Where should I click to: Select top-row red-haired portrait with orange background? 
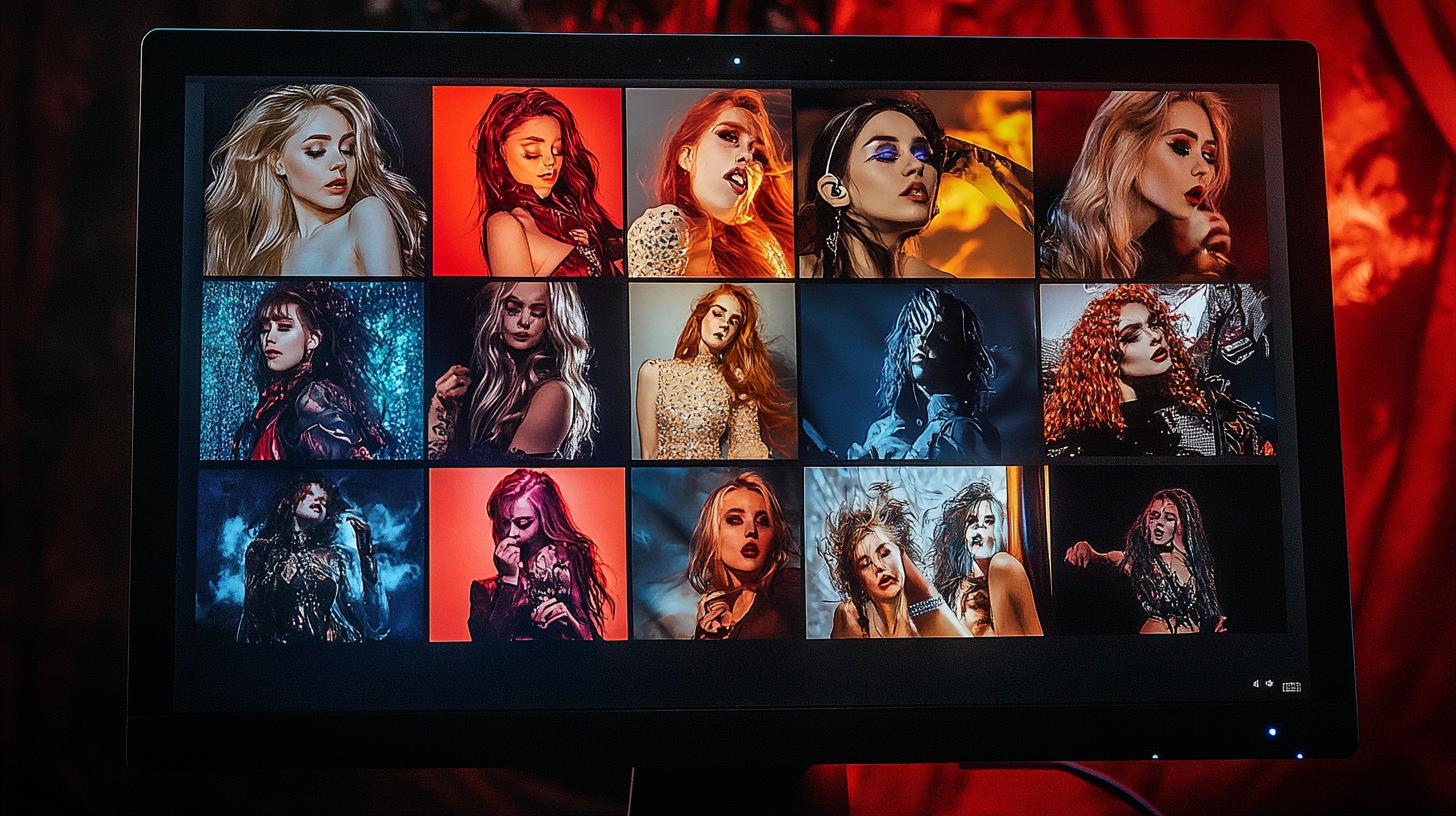point(527,181)
